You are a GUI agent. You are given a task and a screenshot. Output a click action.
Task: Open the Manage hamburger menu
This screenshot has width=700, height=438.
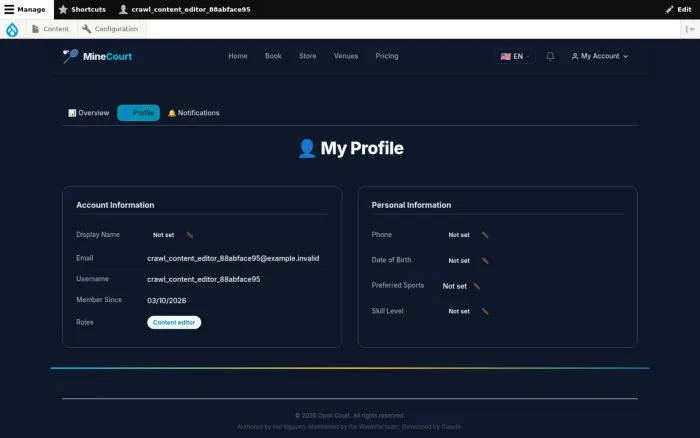25,9
